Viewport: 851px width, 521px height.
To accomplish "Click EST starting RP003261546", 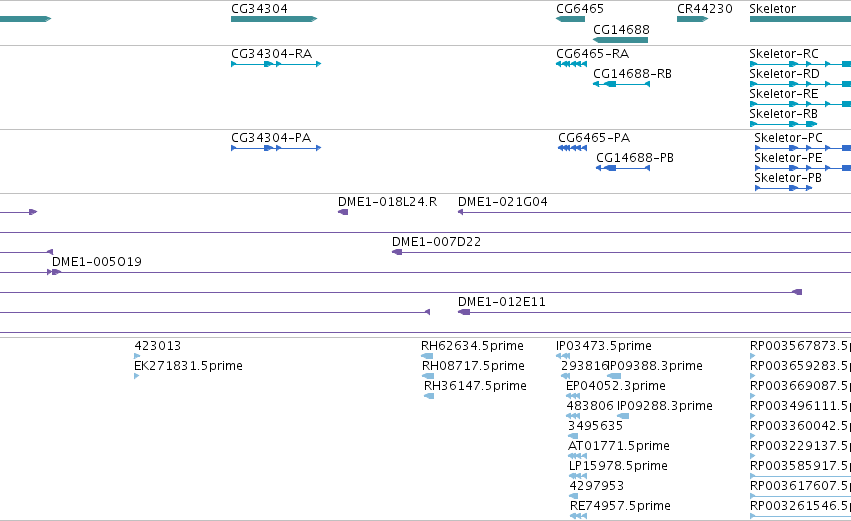I will (800, 507).
